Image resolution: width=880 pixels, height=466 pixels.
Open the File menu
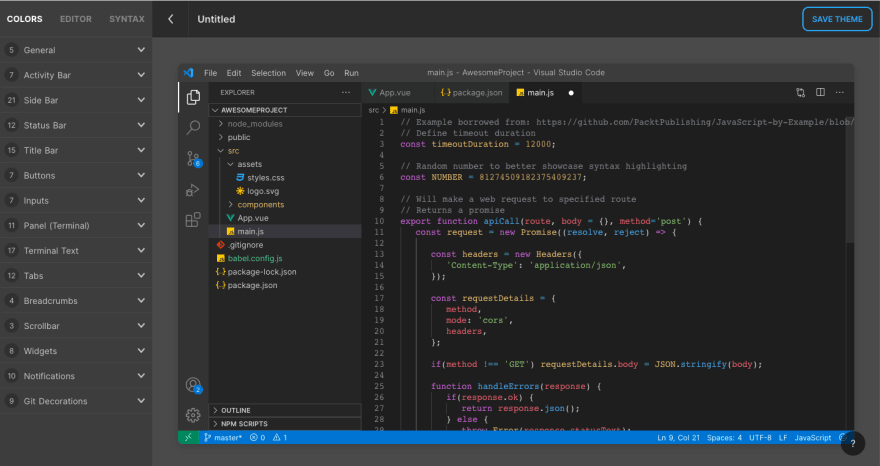click(x=210, y=73)
